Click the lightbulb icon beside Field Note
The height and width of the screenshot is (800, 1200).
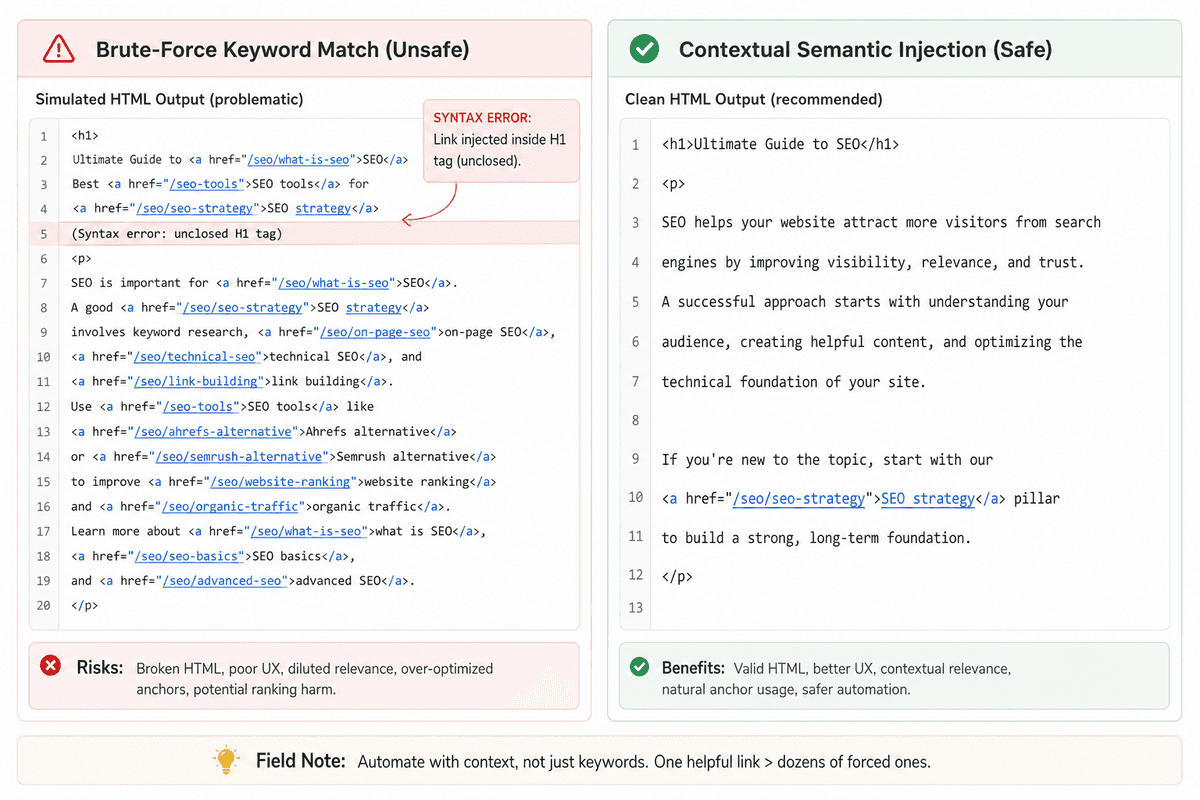tap(227, 760)
